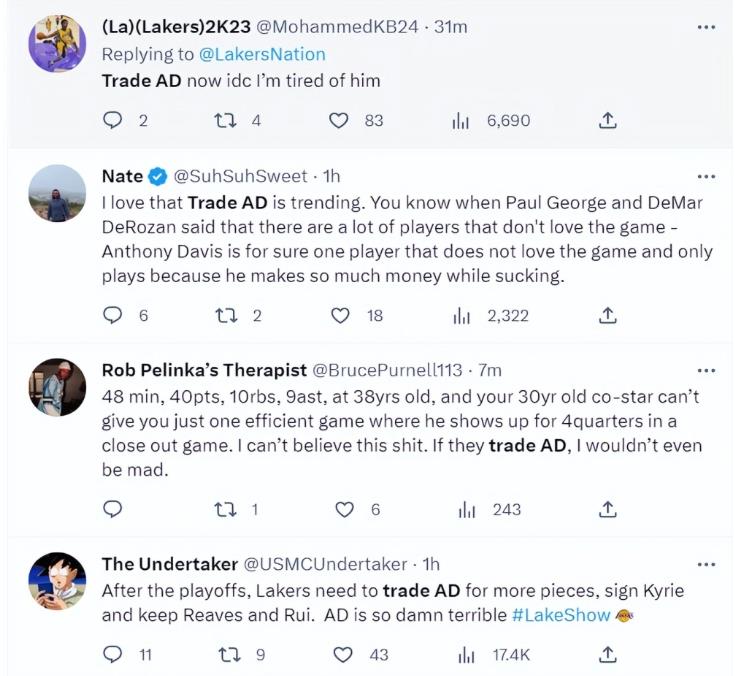Reply to Rob Pelinka's Therapist tweet
The width and height of the screenshot is (735, 676).
click(113, 509)
